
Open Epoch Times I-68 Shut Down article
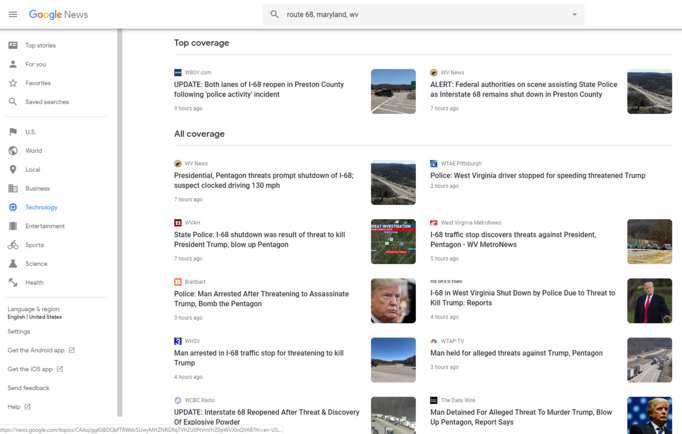523,298
